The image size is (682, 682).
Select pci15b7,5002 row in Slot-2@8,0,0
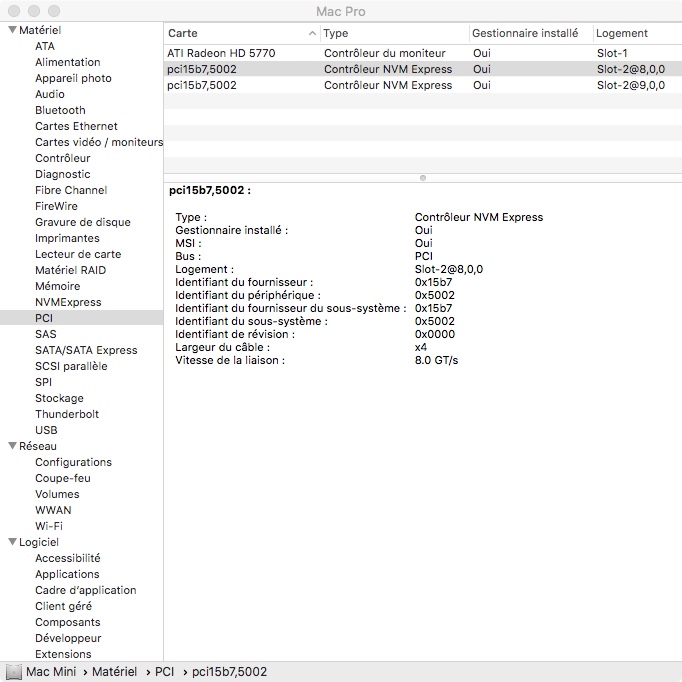423,69
